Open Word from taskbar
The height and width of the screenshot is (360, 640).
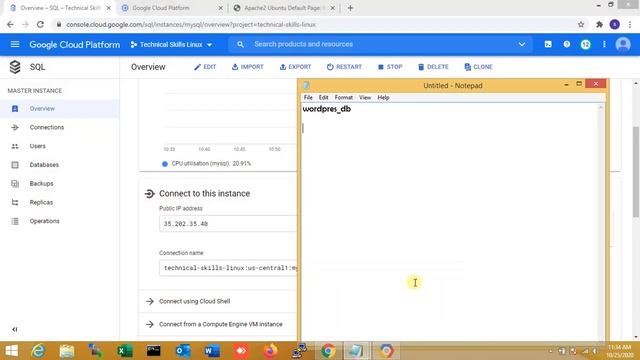coord(212,351)
